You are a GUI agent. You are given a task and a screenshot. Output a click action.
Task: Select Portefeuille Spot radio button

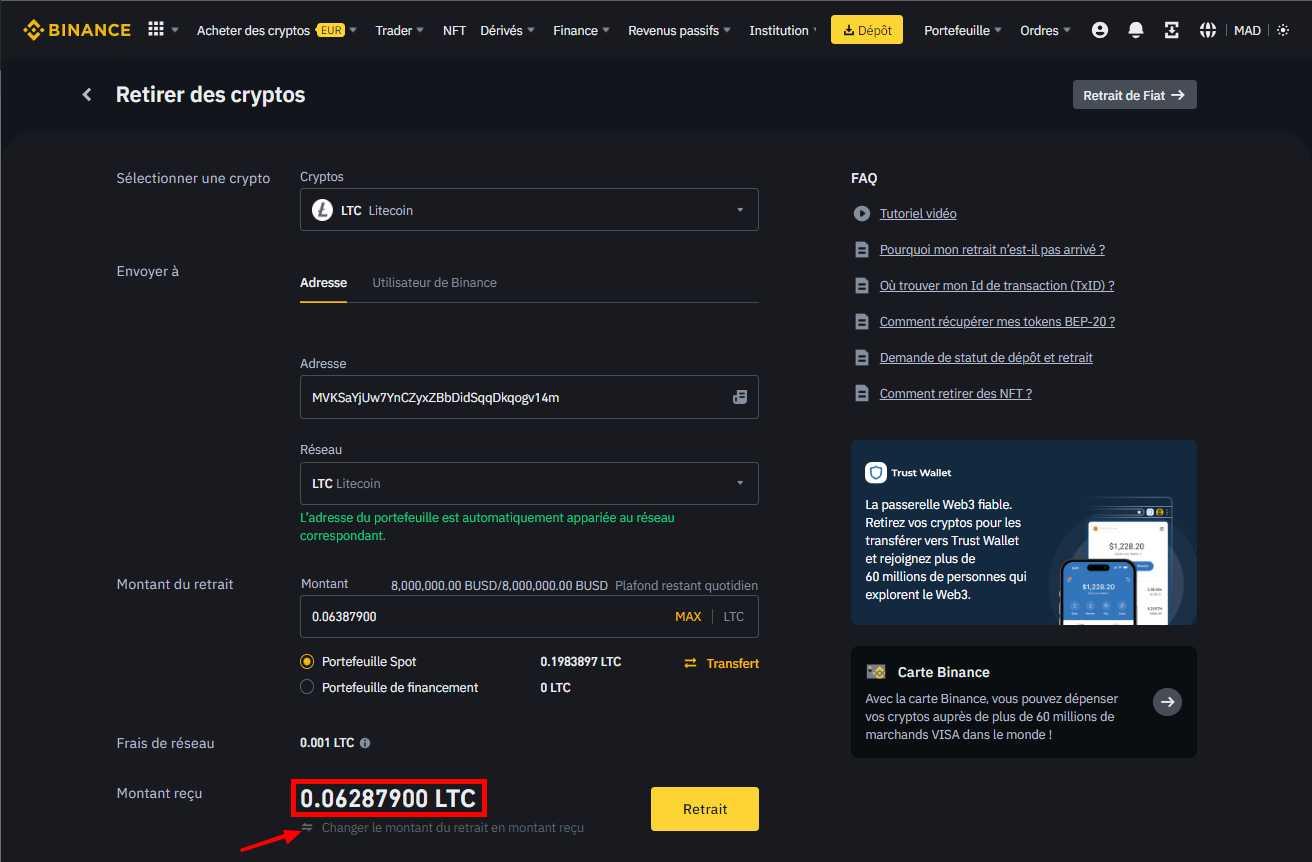coord(307,662)
